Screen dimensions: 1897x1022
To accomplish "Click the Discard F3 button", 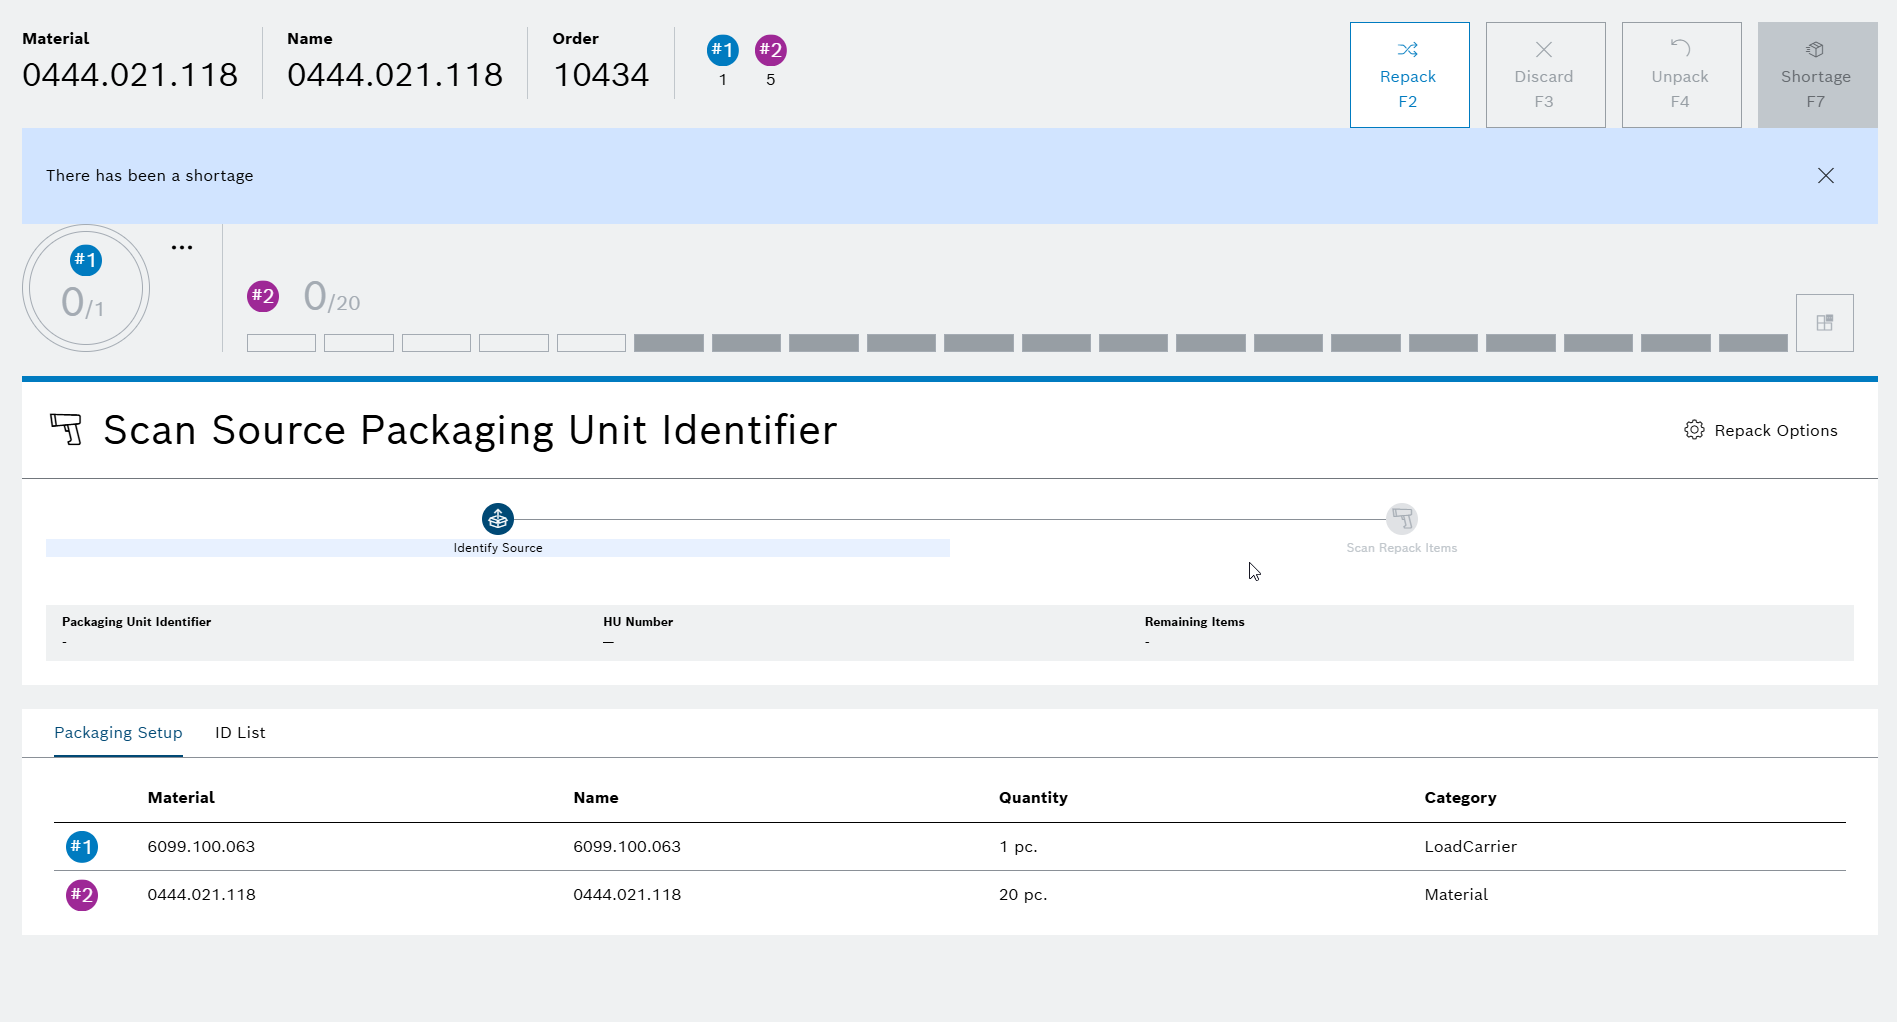I will 1544,75.
